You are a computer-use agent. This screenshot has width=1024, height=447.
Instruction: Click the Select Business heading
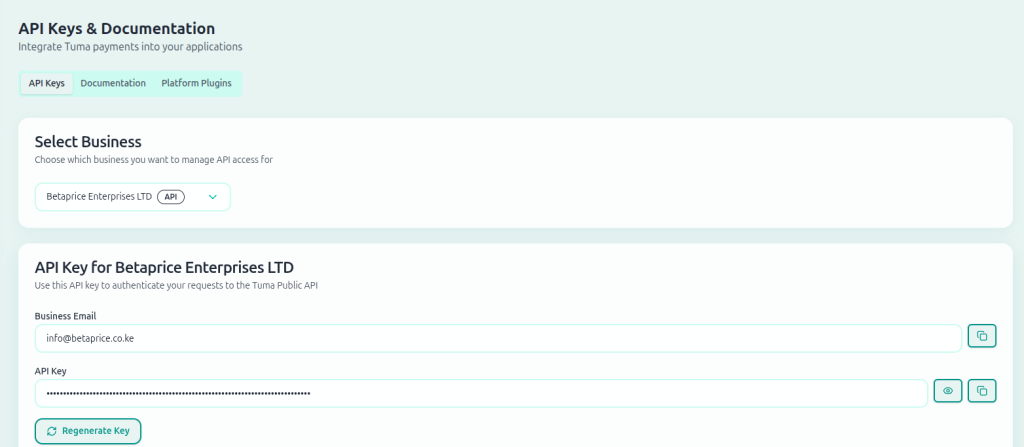pos(88,142)
